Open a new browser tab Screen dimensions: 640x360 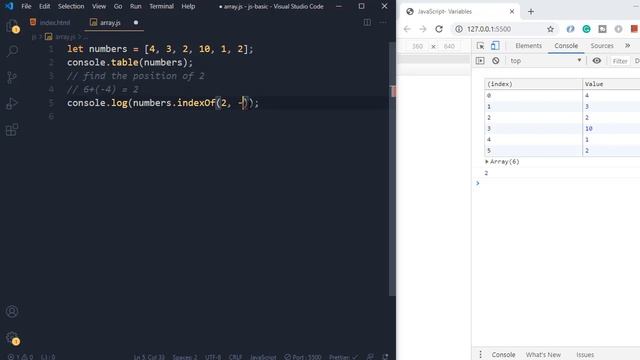[531, 11]
